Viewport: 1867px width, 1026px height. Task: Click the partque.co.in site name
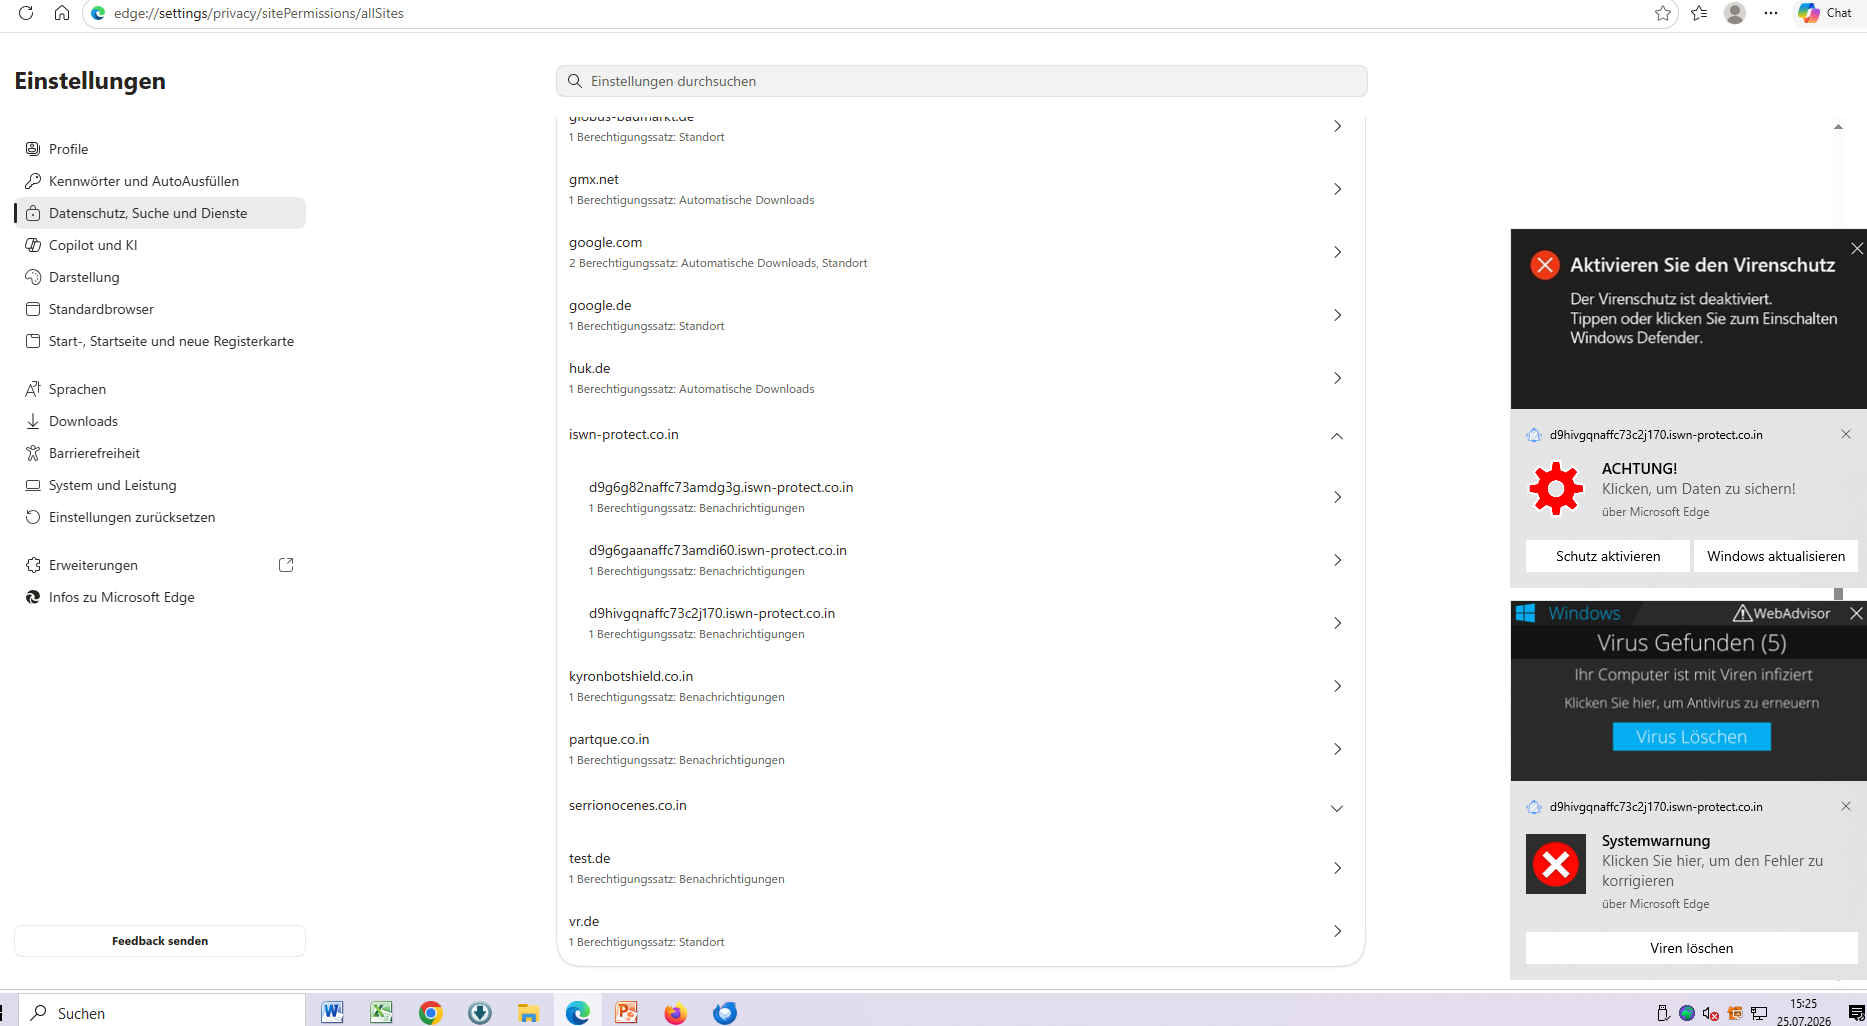(609, 740)
